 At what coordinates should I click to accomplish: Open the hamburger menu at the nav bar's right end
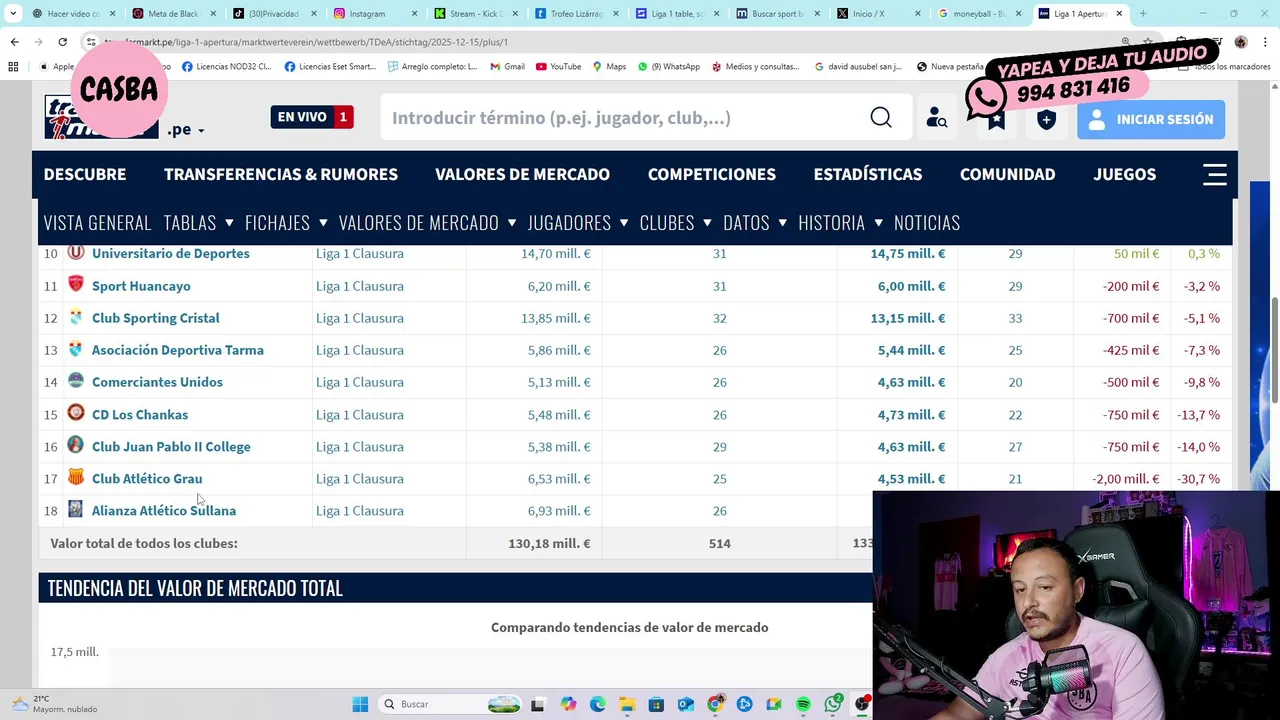click(x=1214, y=174)
